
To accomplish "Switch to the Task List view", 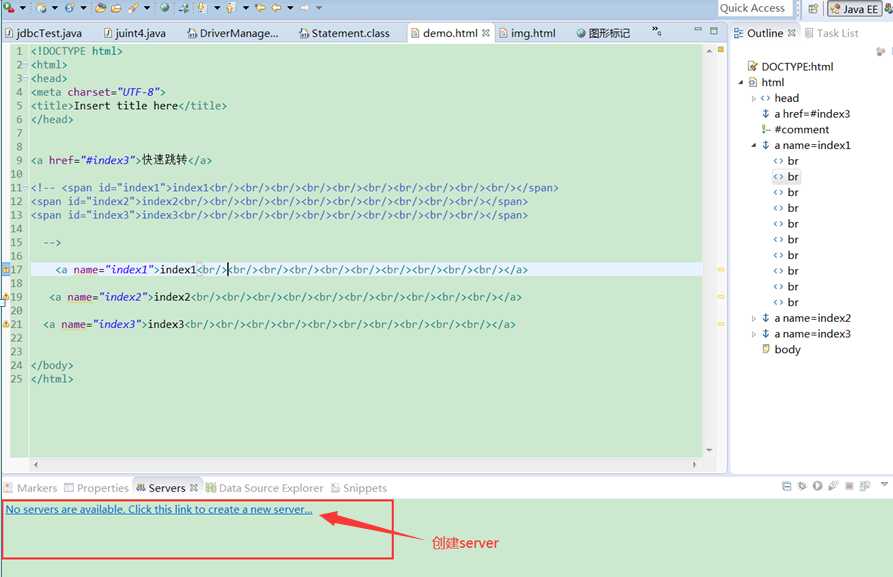I will click(x=831, y=33).
